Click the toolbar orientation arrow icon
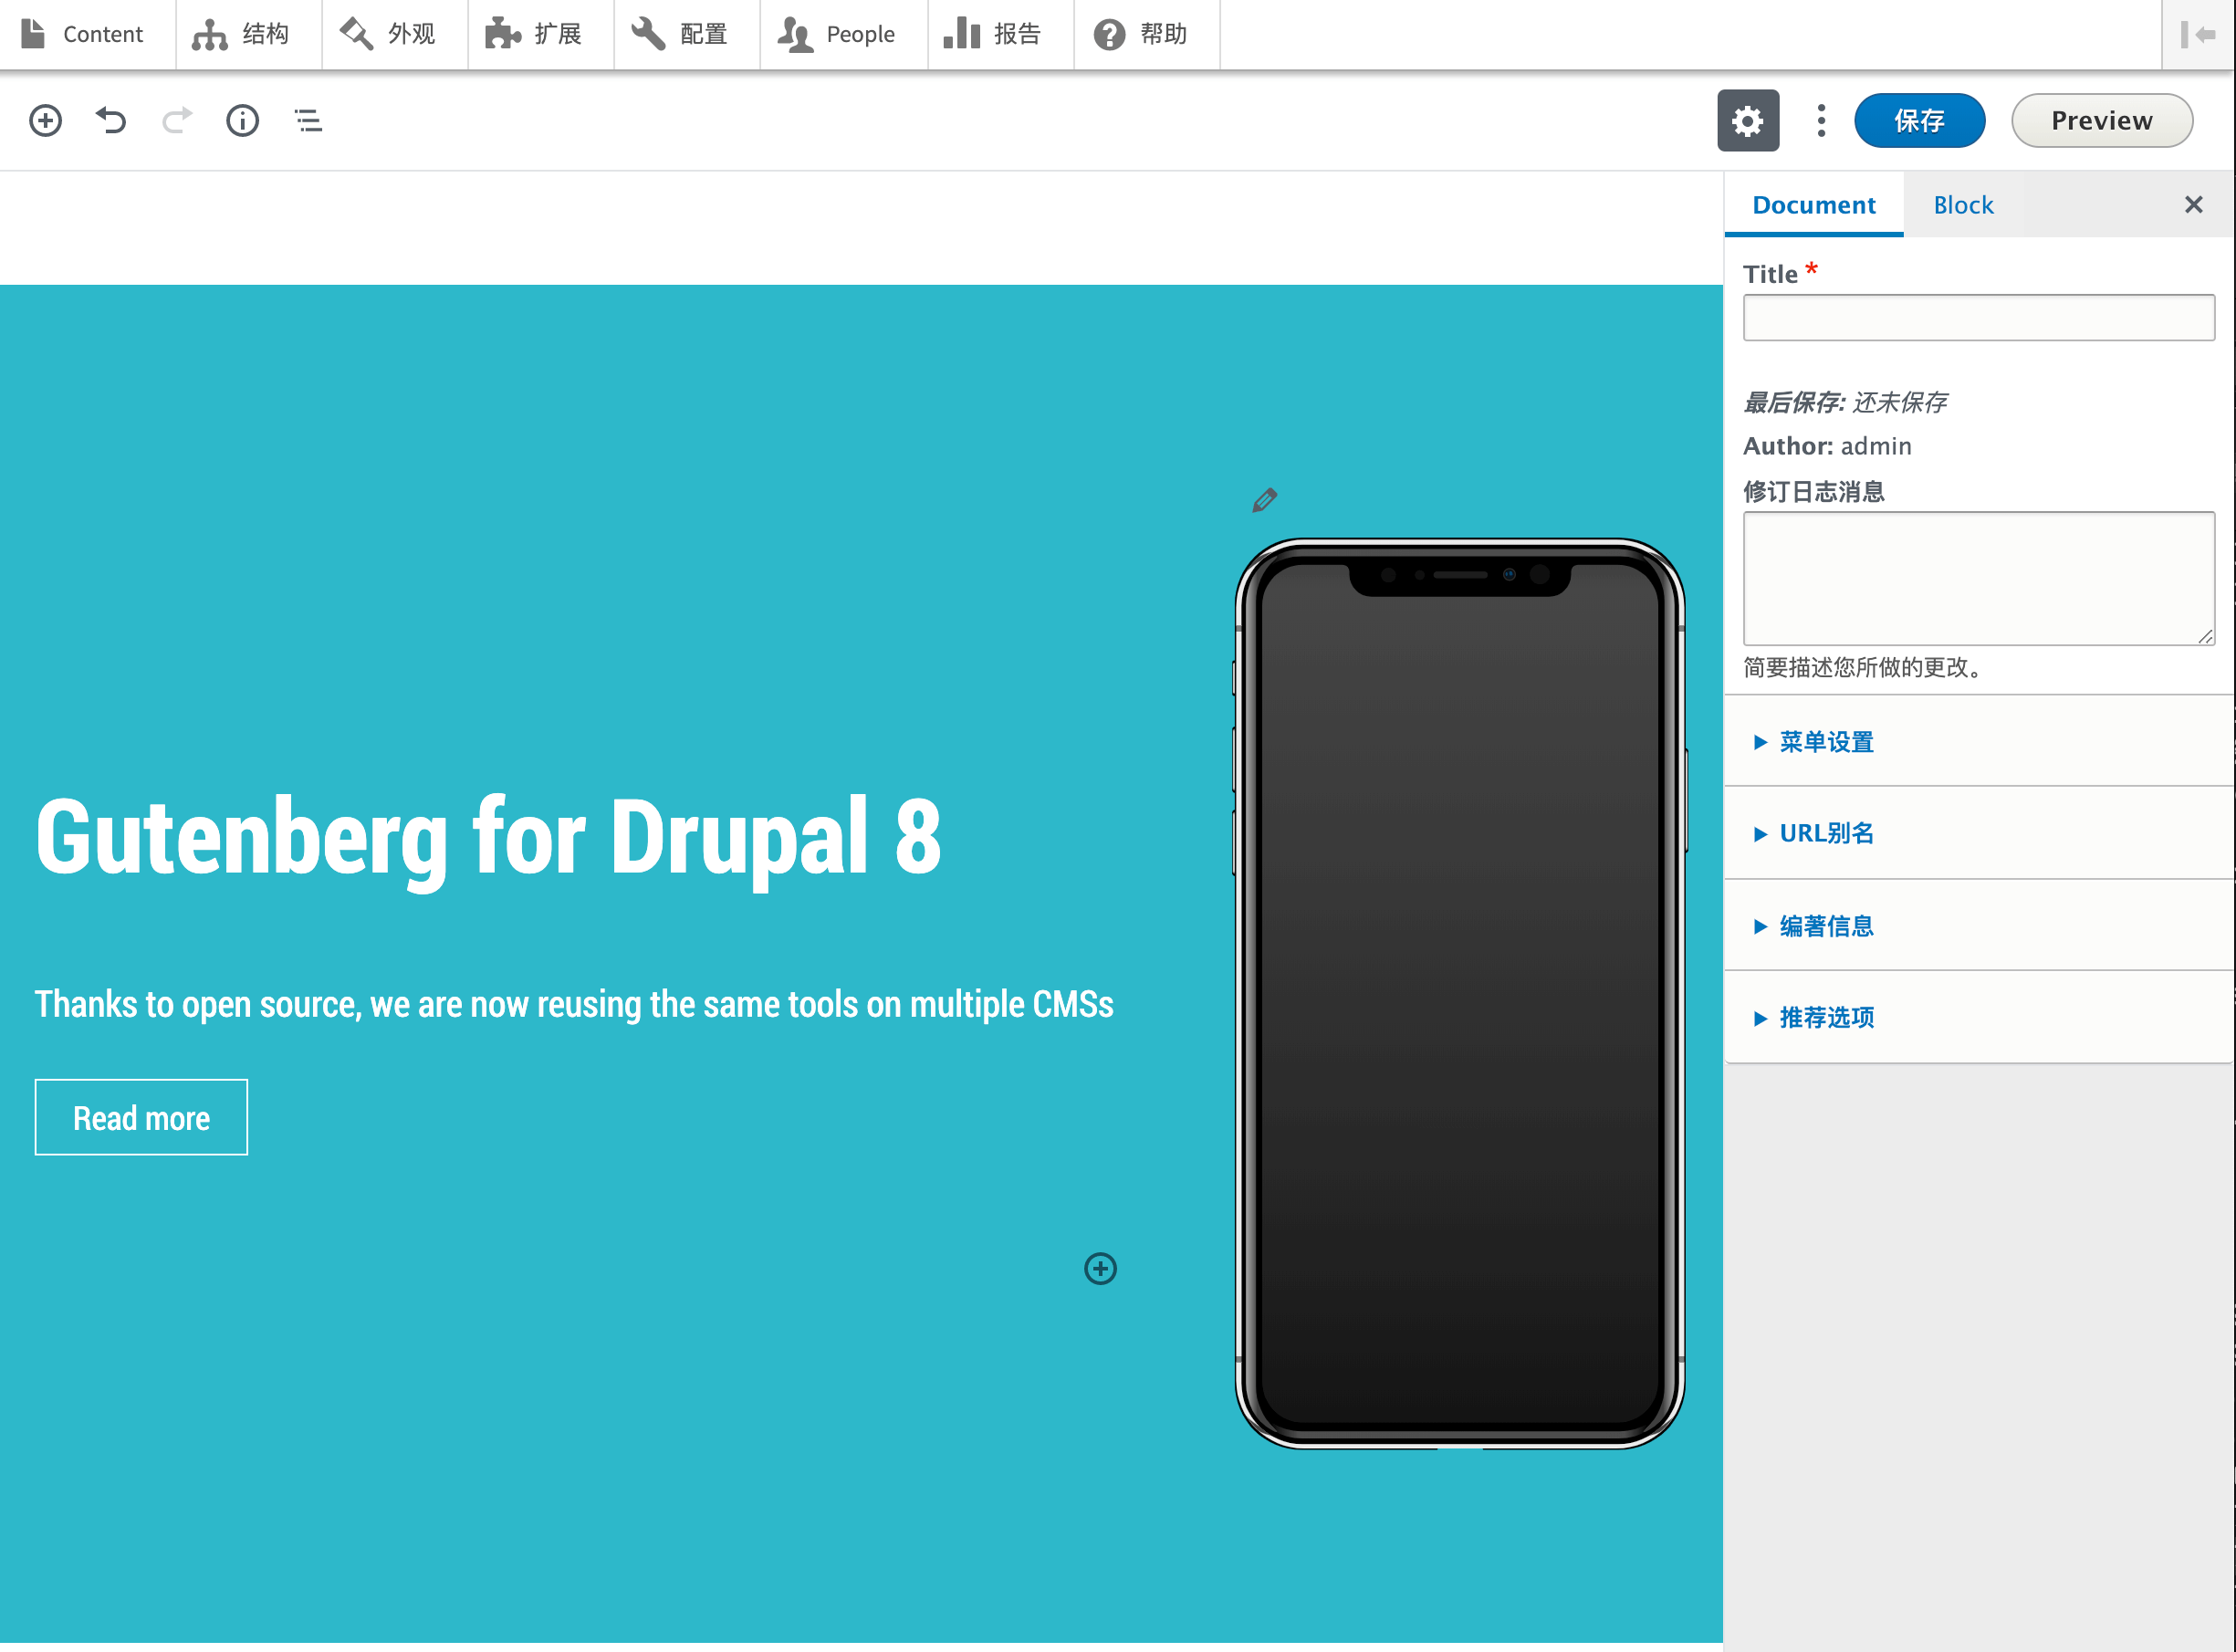Image resolution: width=2236 pixels, height=1652 pixels. point(2197,34)
